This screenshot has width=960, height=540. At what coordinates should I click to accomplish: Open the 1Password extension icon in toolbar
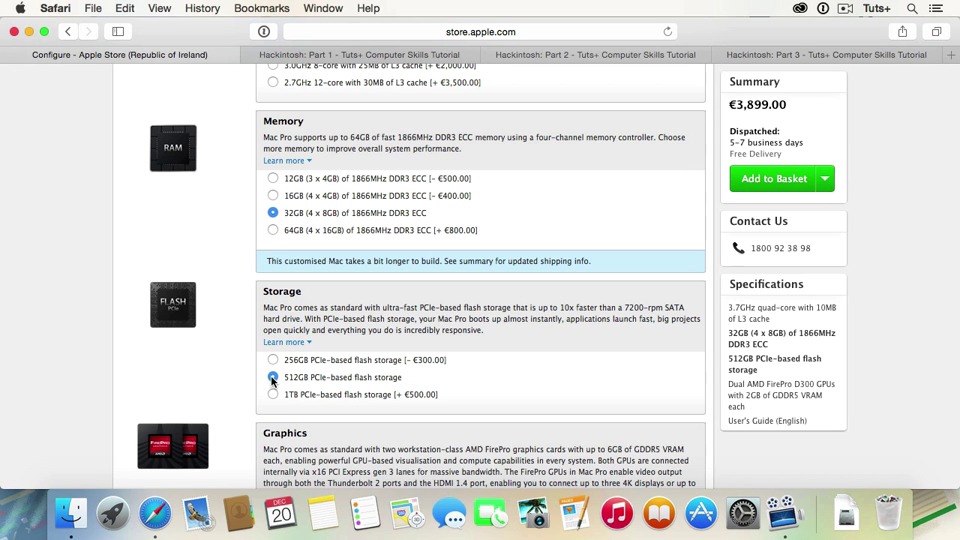point(264,31)
